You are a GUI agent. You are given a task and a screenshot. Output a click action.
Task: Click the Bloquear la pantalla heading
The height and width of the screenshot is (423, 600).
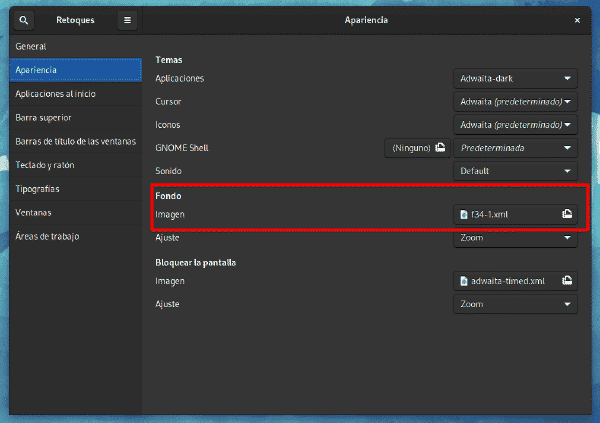[196, 263]
